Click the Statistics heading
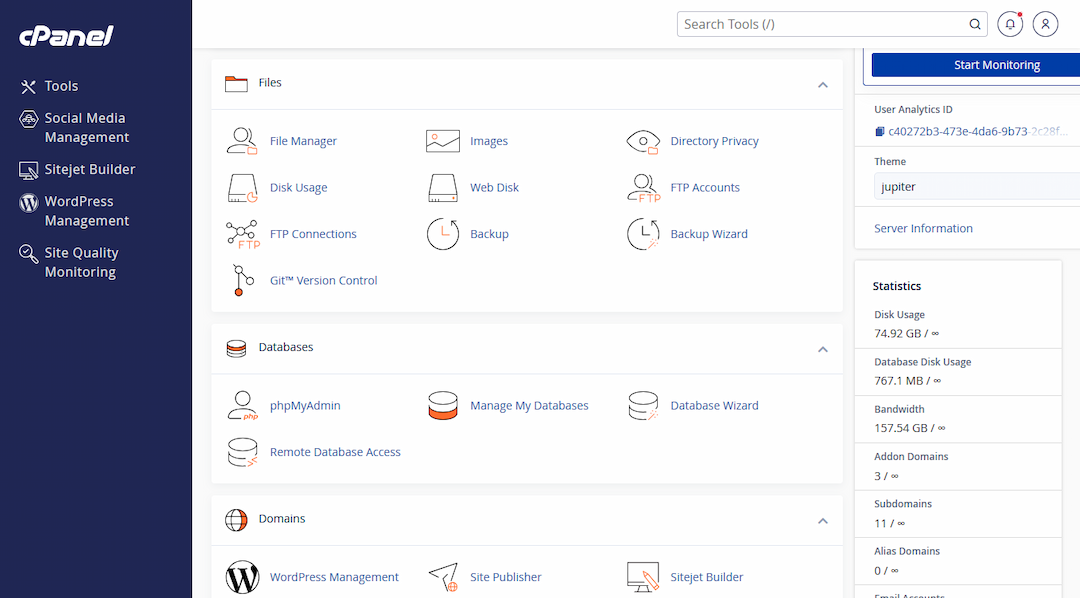 [x=896, y=286]
